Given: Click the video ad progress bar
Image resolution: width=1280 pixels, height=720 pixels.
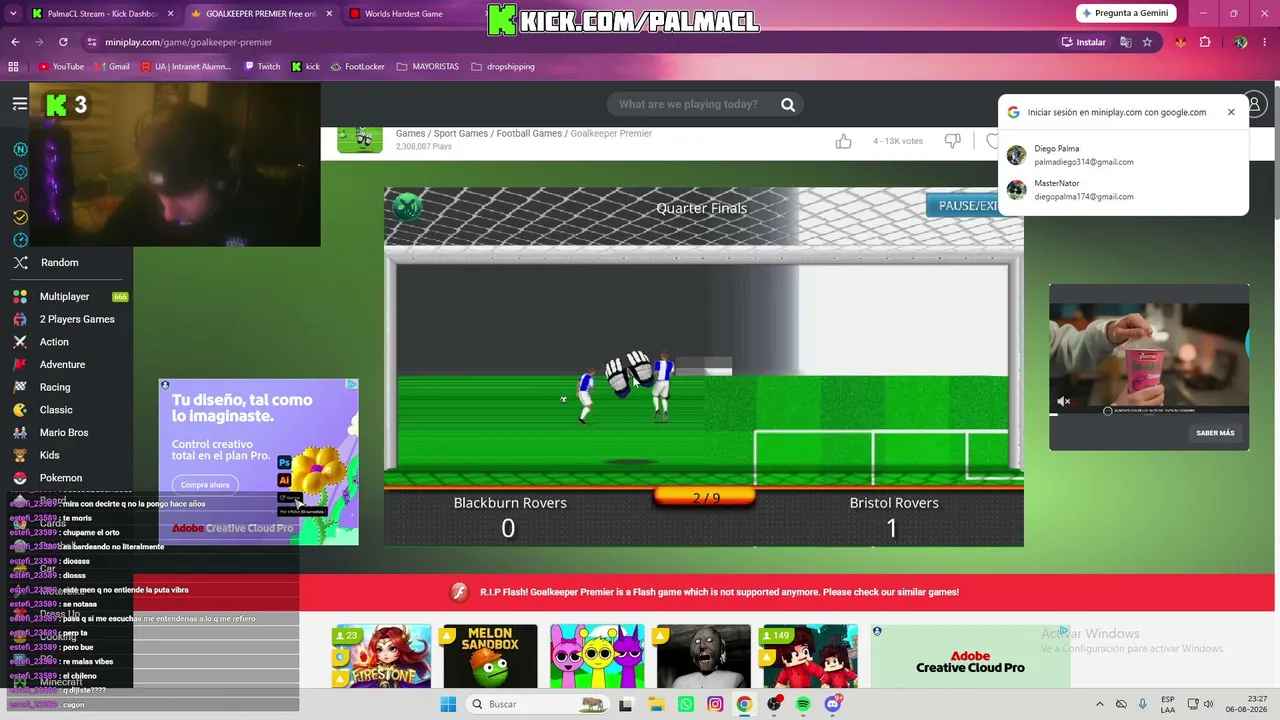Looking at the screenshot, I should point(1149,413).
